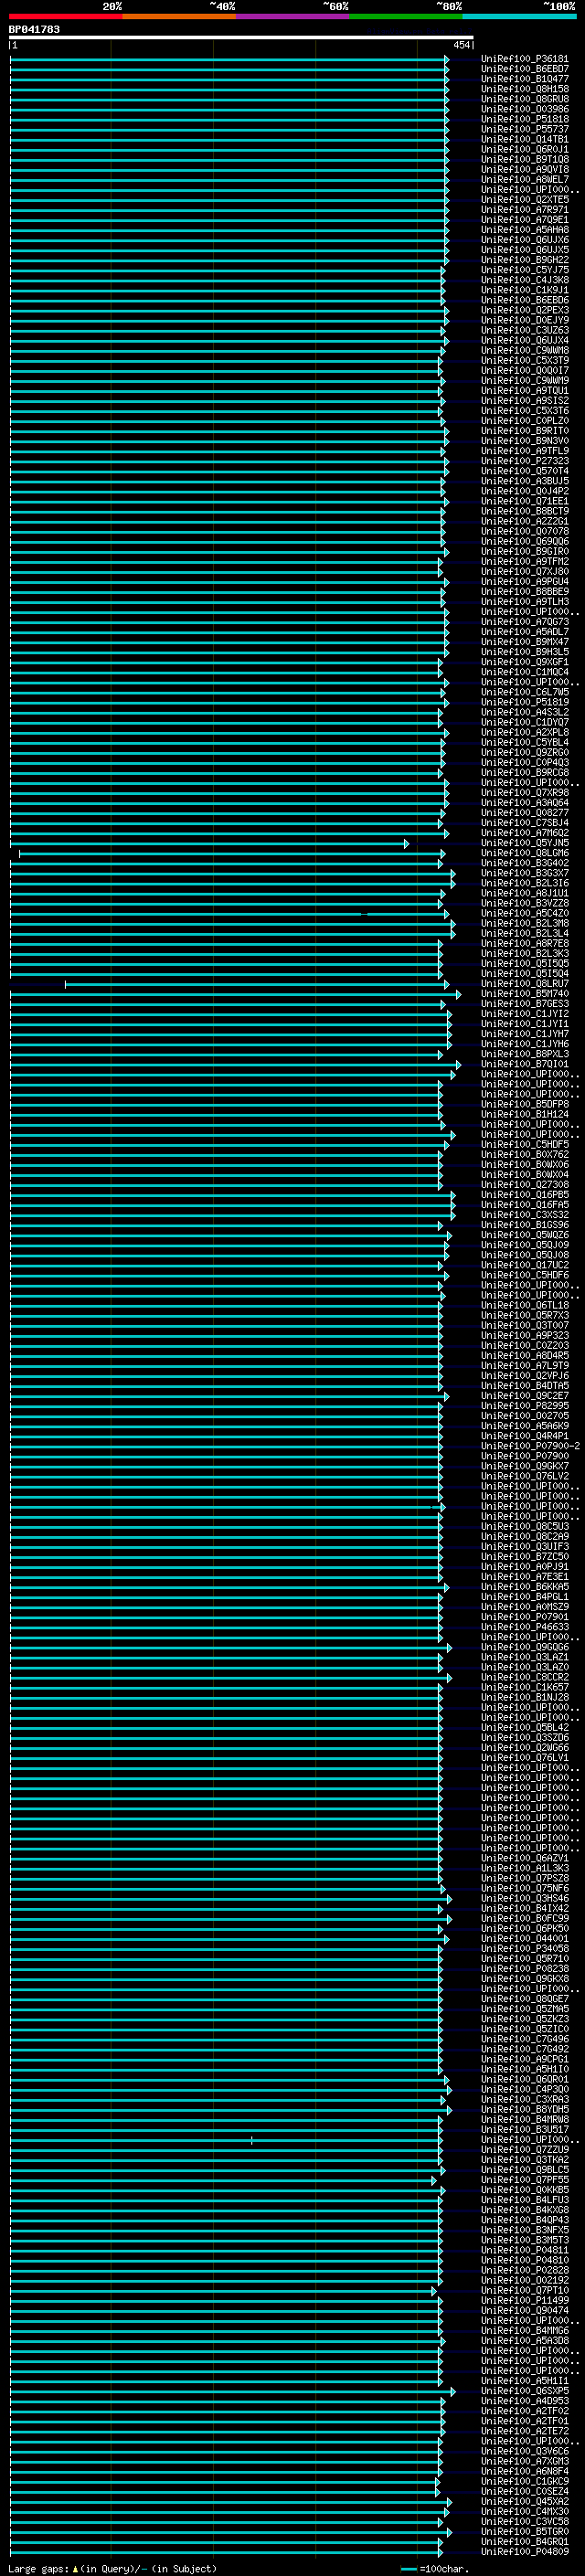Click the white query sequence ruler bar

point(241,37)
